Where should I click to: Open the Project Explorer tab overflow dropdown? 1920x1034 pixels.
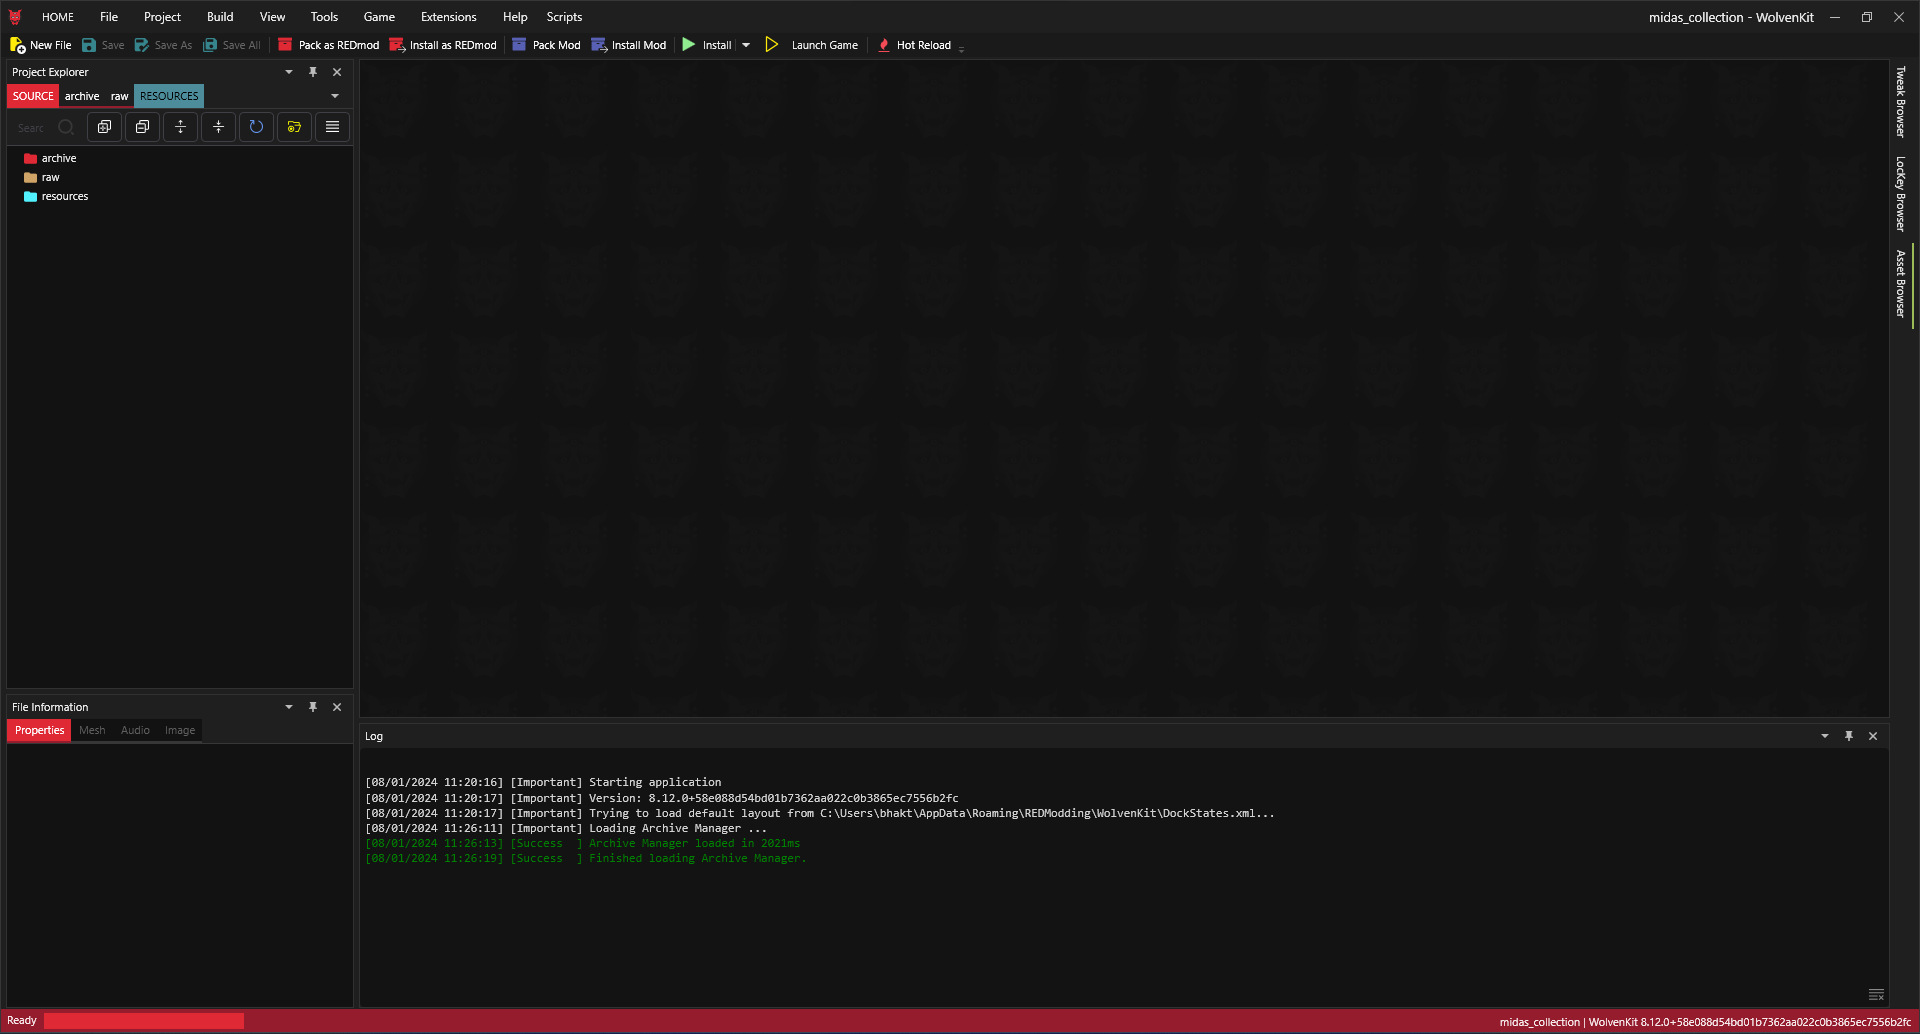[x=335, y=96]
